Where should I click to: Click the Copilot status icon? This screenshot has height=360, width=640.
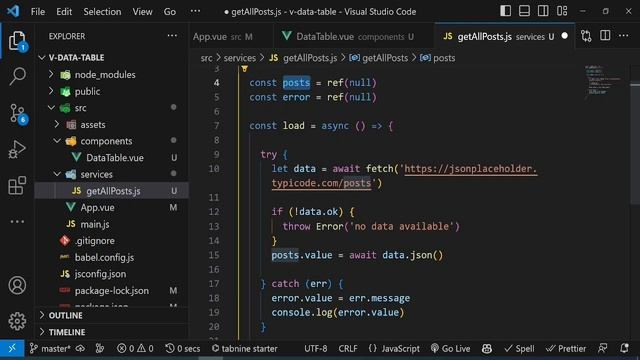point(487,349)
